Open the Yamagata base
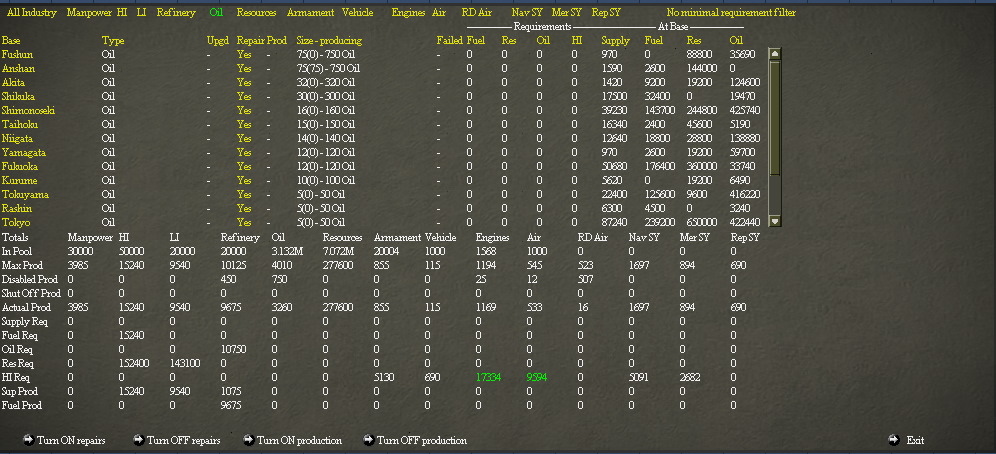 [24, 152]
